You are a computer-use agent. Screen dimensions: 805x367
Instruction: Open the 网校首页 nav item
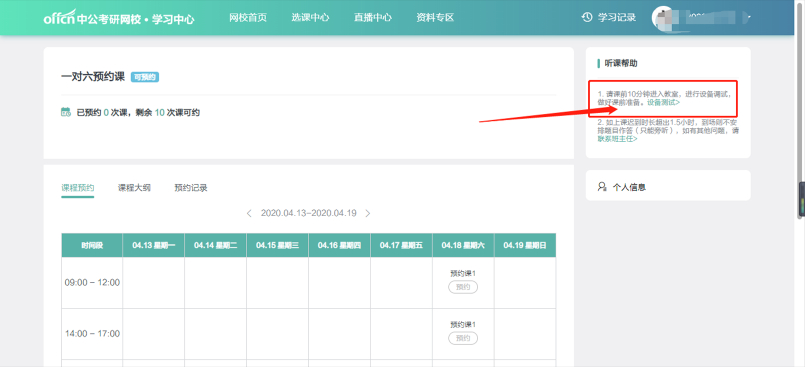click(x=248, y=17)
